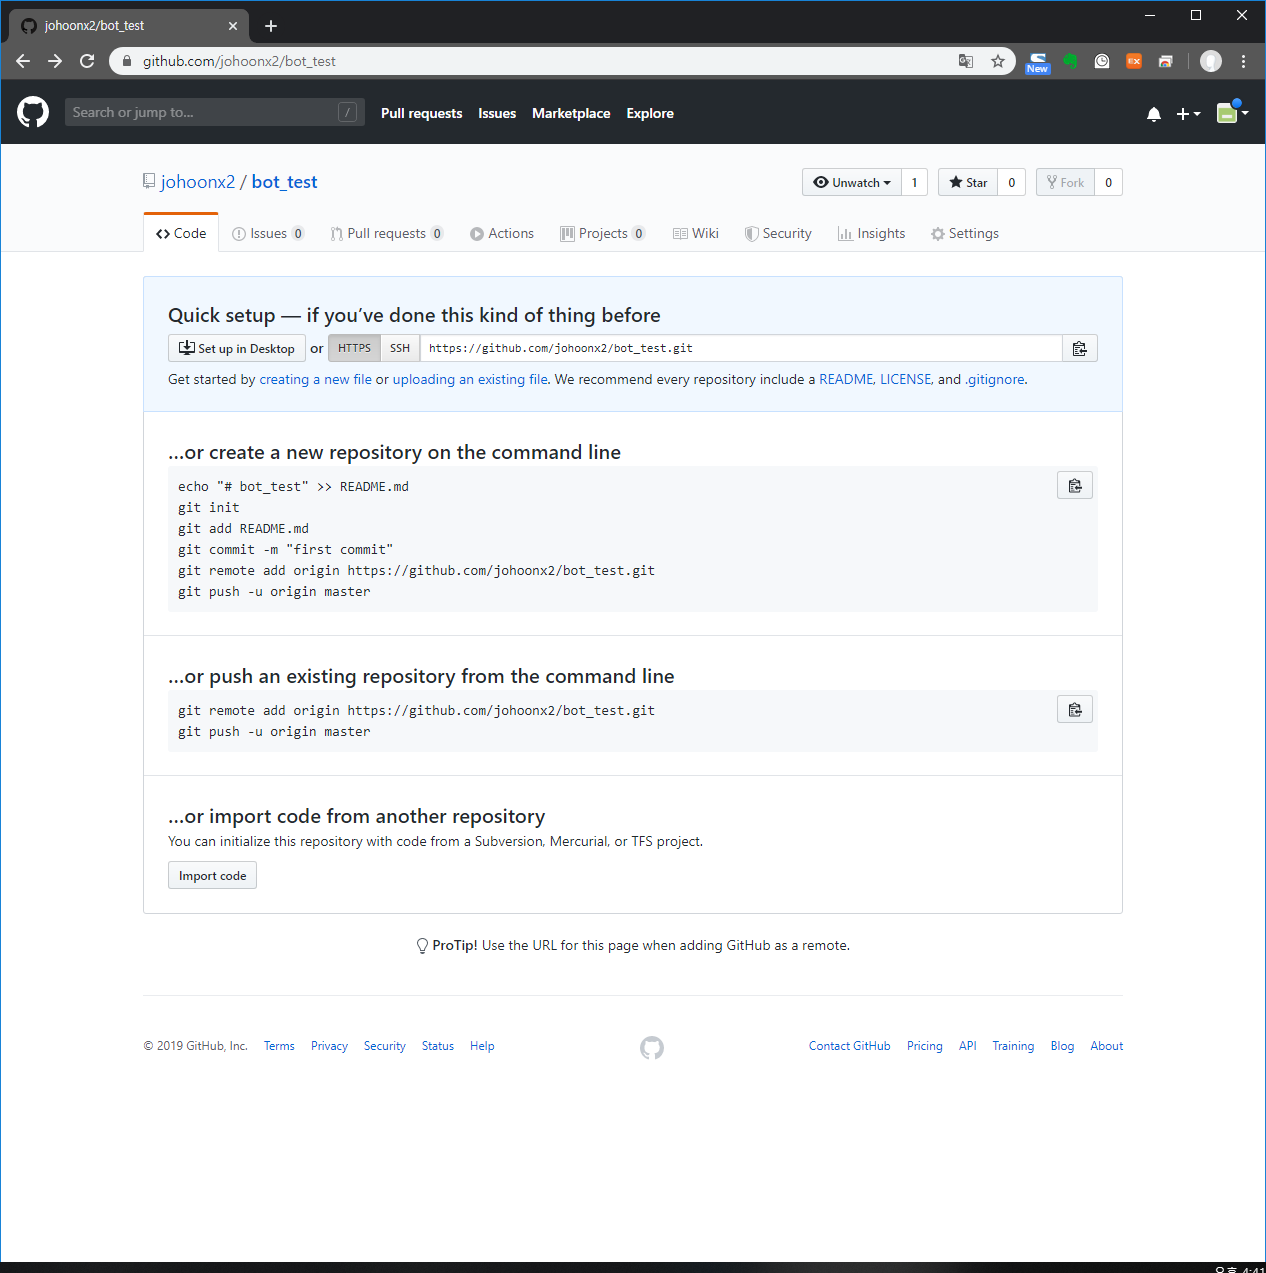The height and width of the screenshot is (1273, 1266).
Task: Click the Set up in Desktop button
Action: 237,348
